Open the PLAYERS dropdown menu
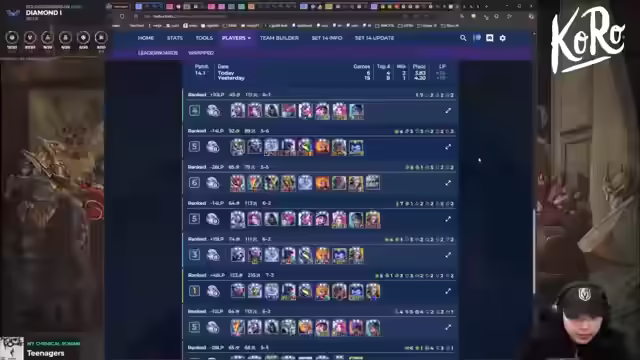640x360 pixels. [x=236, y=38]
